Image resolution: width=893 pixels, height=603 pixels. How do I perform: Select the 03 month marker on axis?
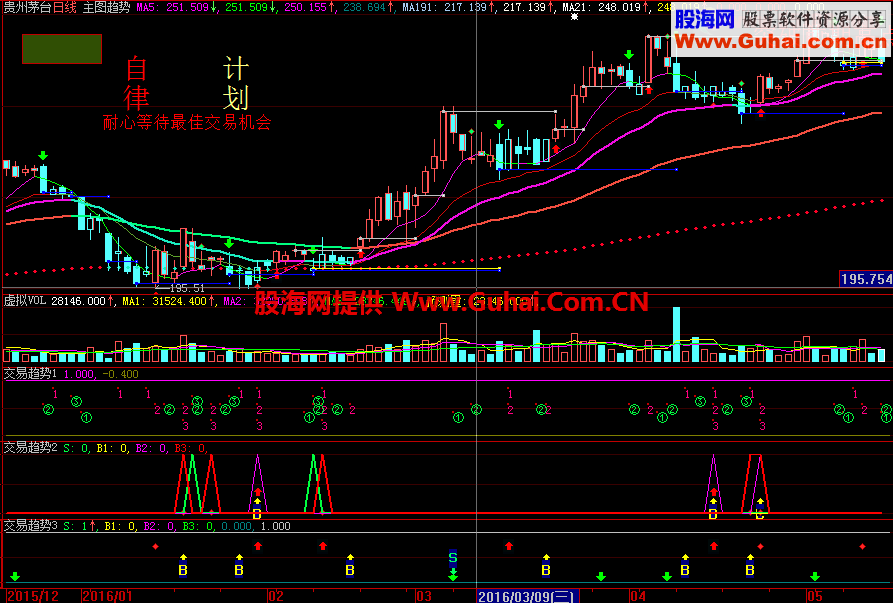tap(424, 596)
